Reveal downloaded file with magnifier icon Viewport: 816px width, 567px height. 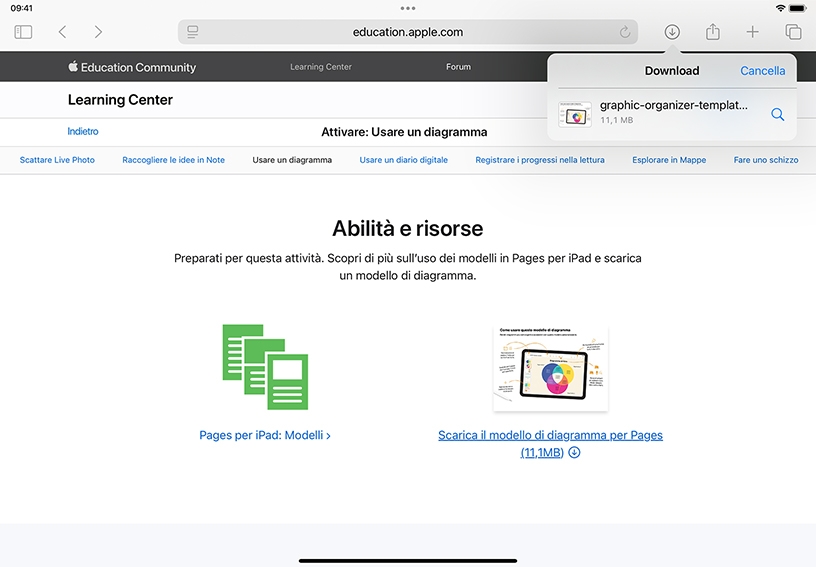[777, 114]
